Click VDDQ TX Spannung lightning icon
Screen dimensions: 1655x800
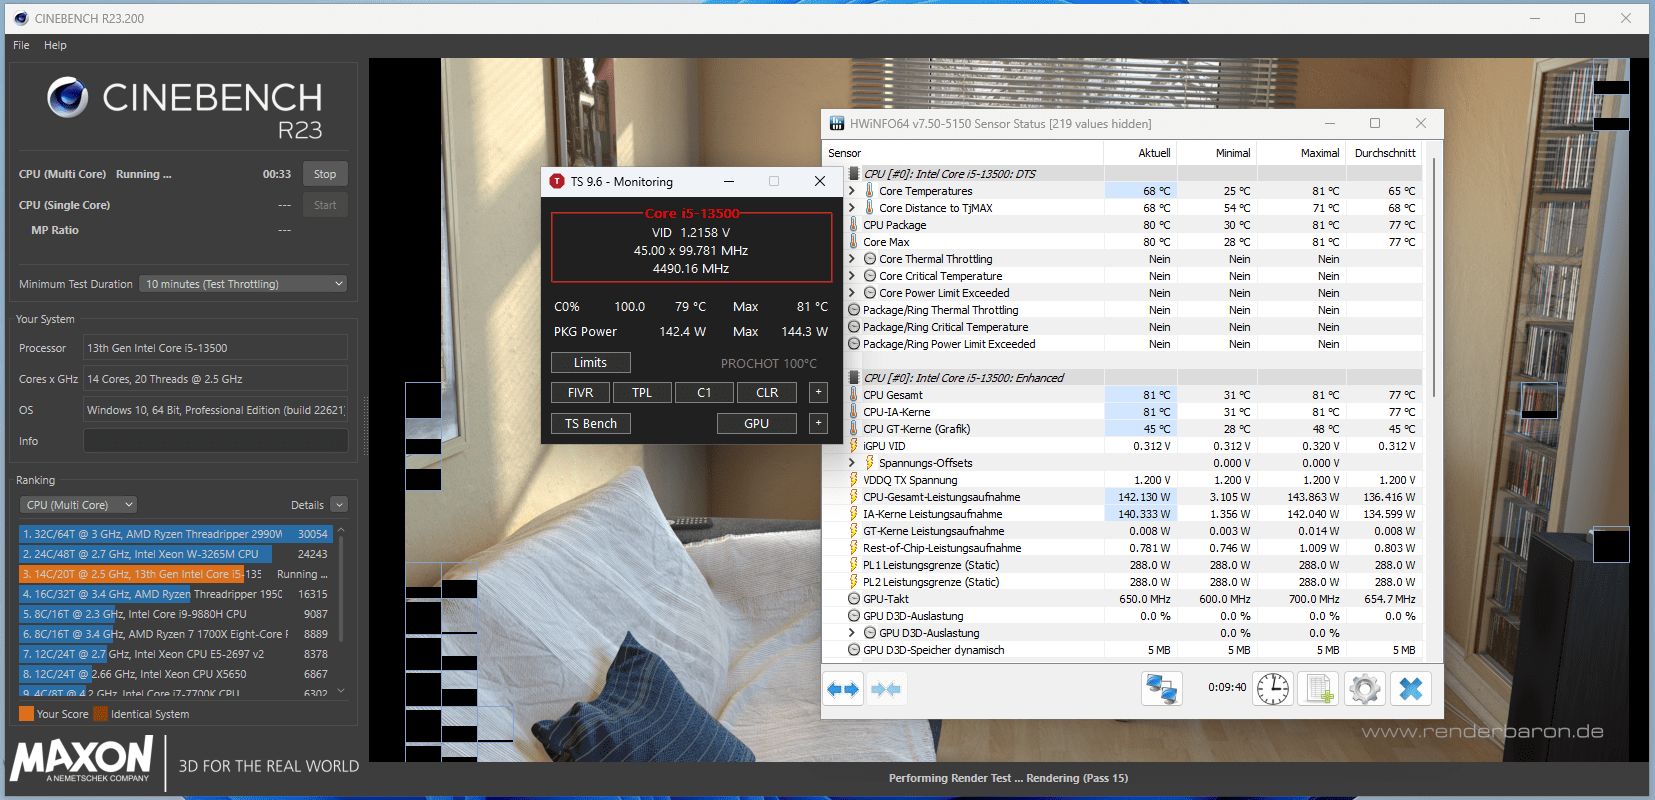pyautogui.click(x=853, y=479)
